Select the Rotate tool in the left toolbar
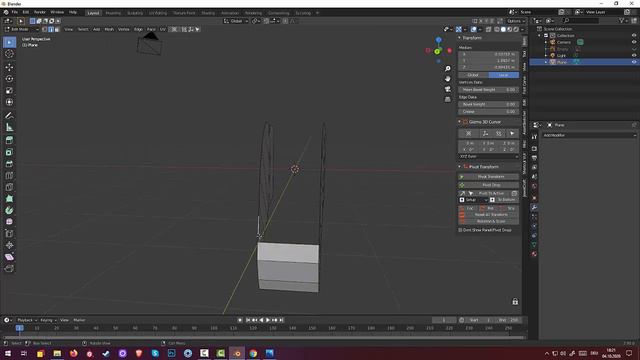 coord(9,79)
